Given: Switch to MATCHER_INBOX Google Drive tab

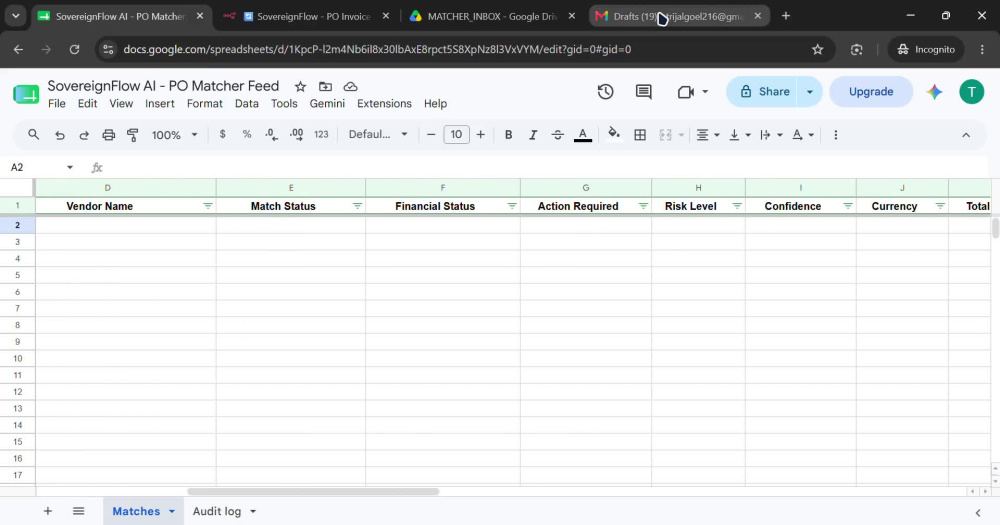Looking at the screenshot, I should click(x=492, y=17).
